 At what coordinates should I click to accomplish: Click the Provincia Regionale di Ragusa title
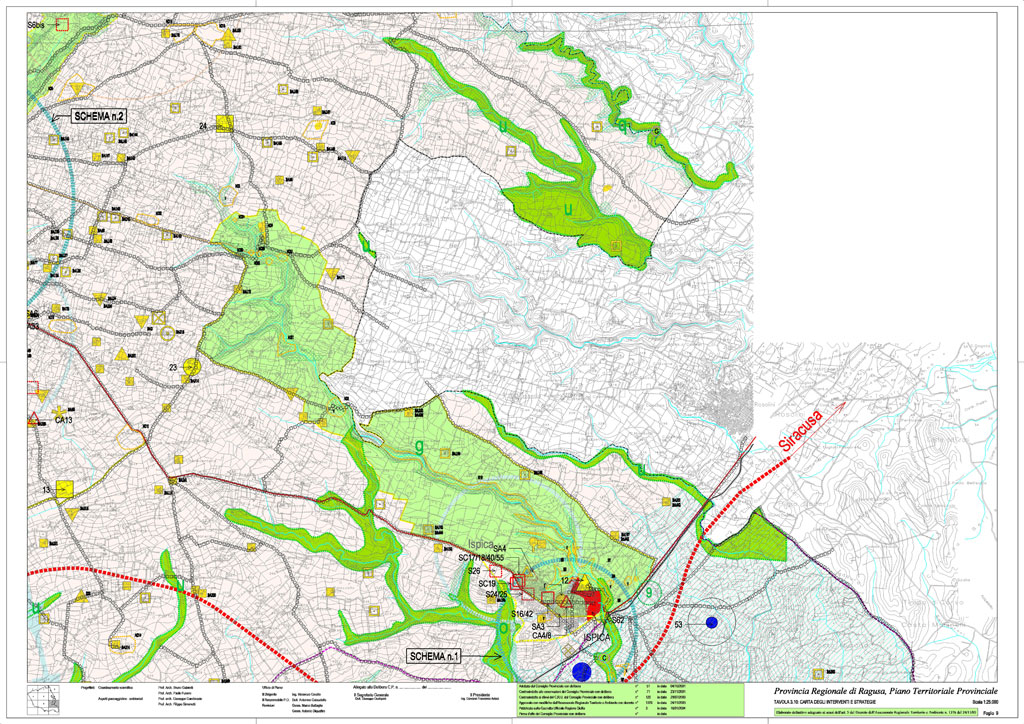(885, 691)
